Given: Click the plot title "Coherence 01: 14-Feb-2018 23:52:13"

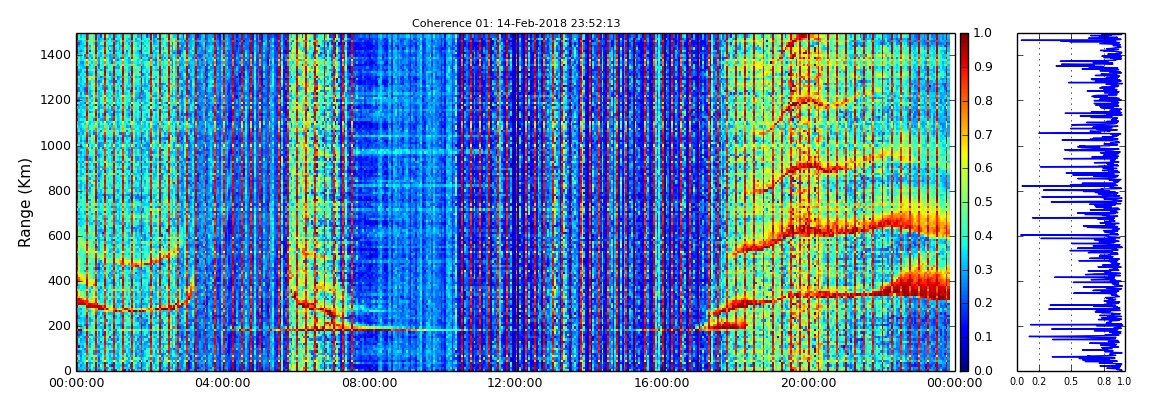Looking at the screenshot, I should pos(516,23).
